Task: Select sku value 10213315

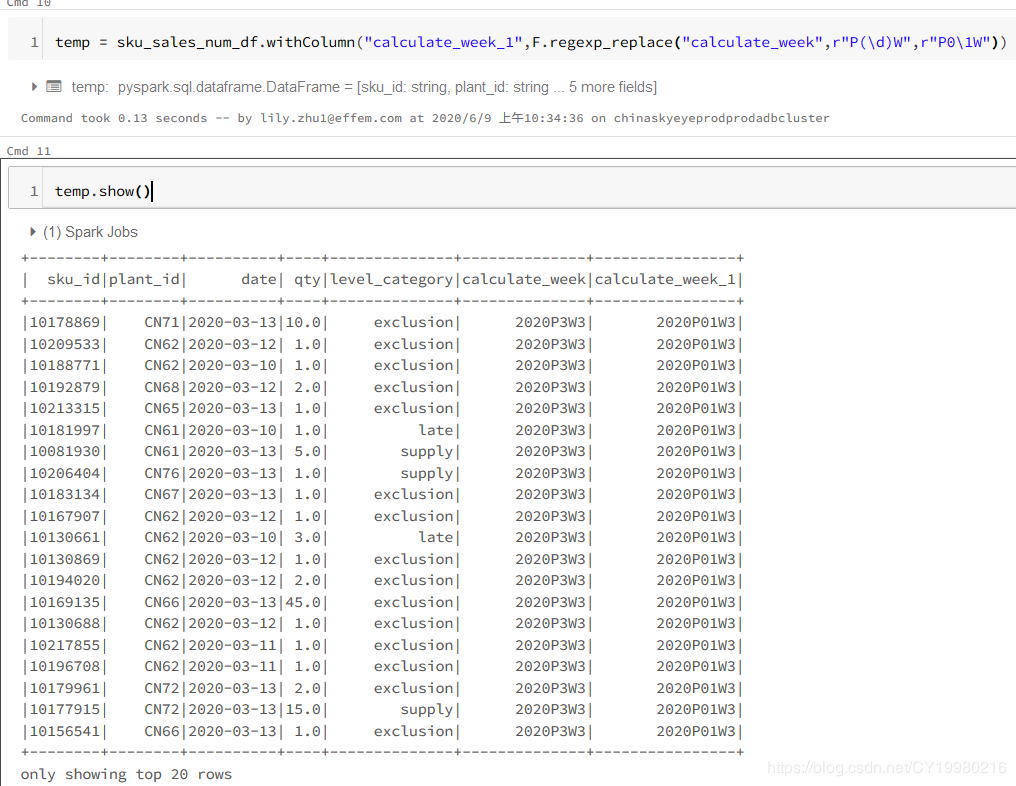Action: [65, 409]
